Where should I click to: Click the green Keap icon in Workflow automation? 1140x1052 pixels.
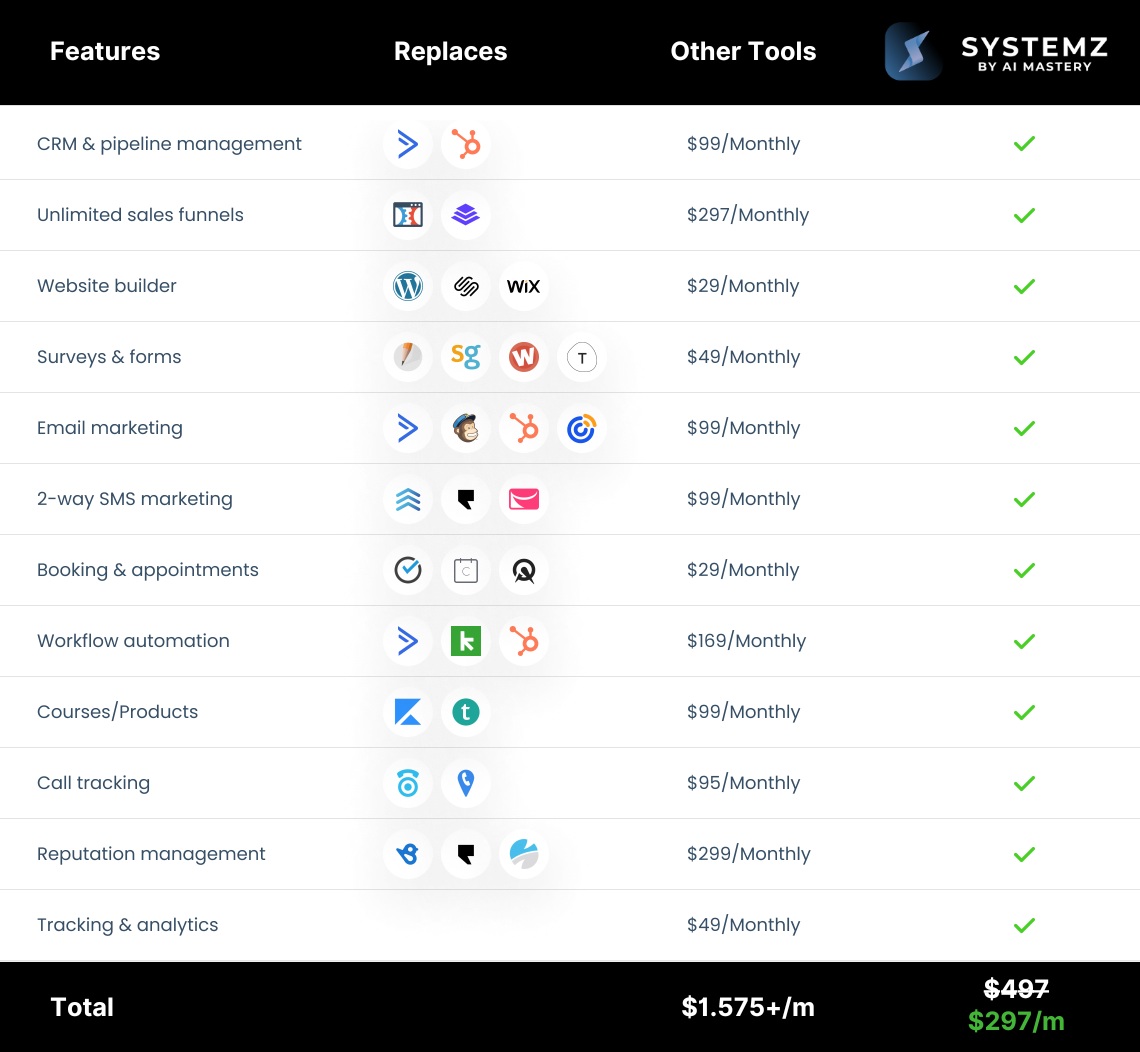click(465, 641)
